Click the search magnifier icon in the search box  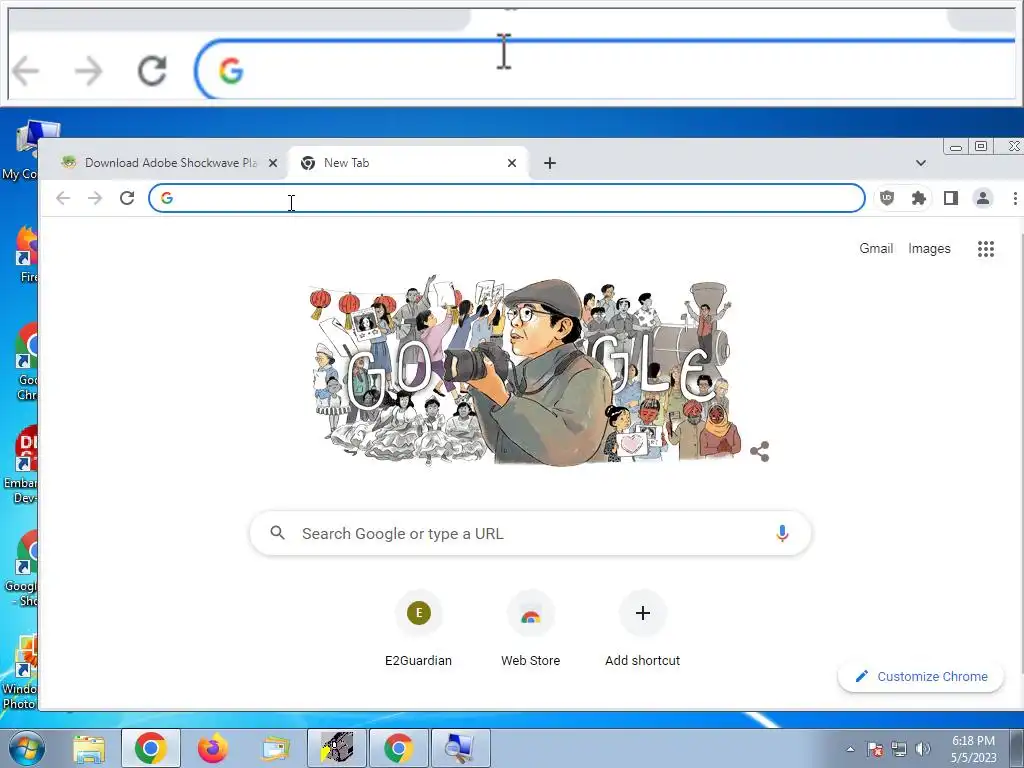278,533
